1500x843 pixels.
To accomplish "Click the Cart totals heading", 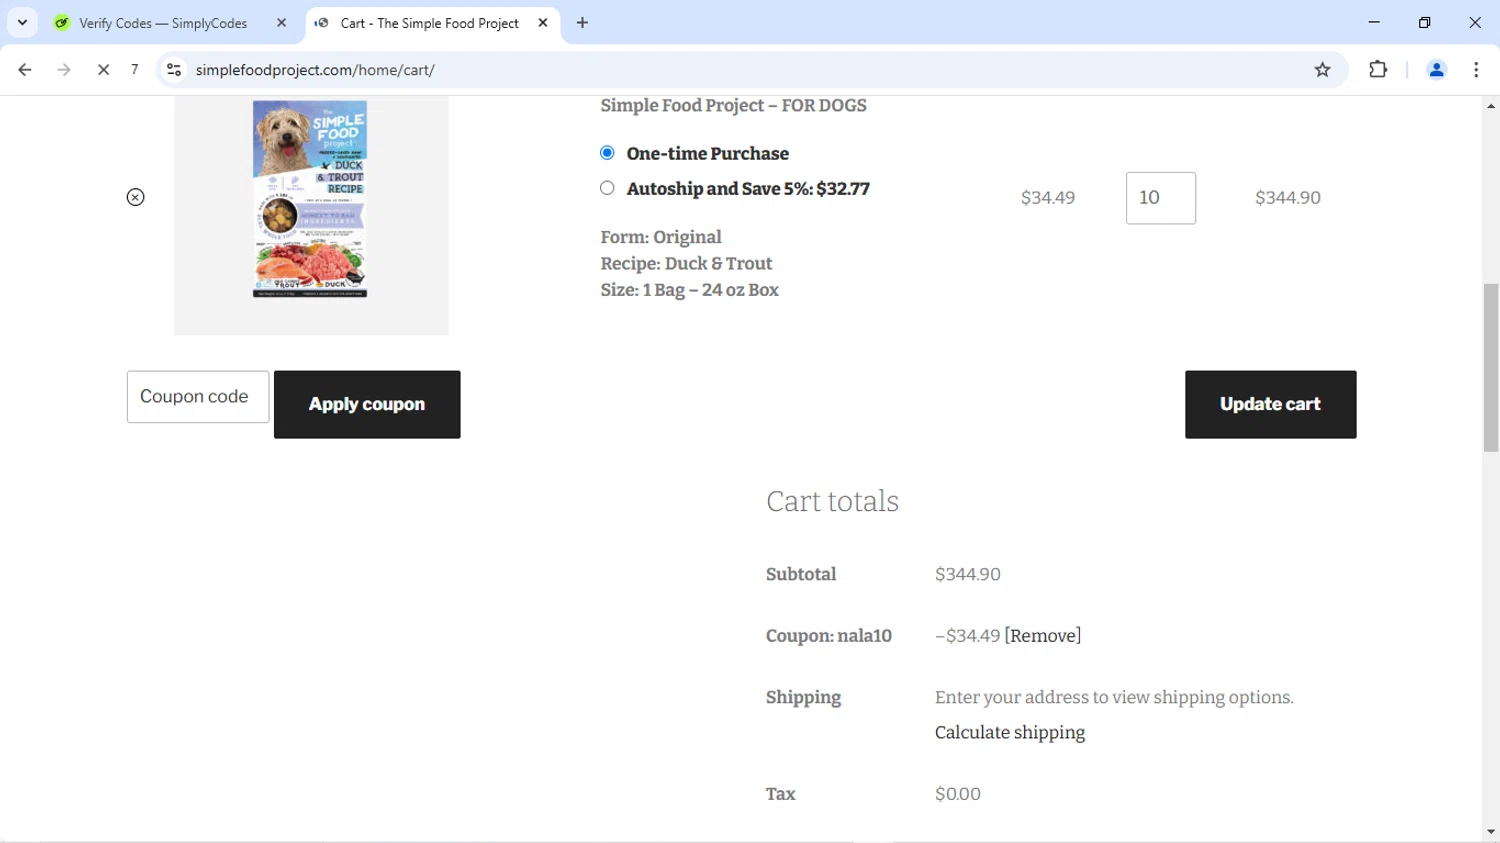I will point(832,502).
